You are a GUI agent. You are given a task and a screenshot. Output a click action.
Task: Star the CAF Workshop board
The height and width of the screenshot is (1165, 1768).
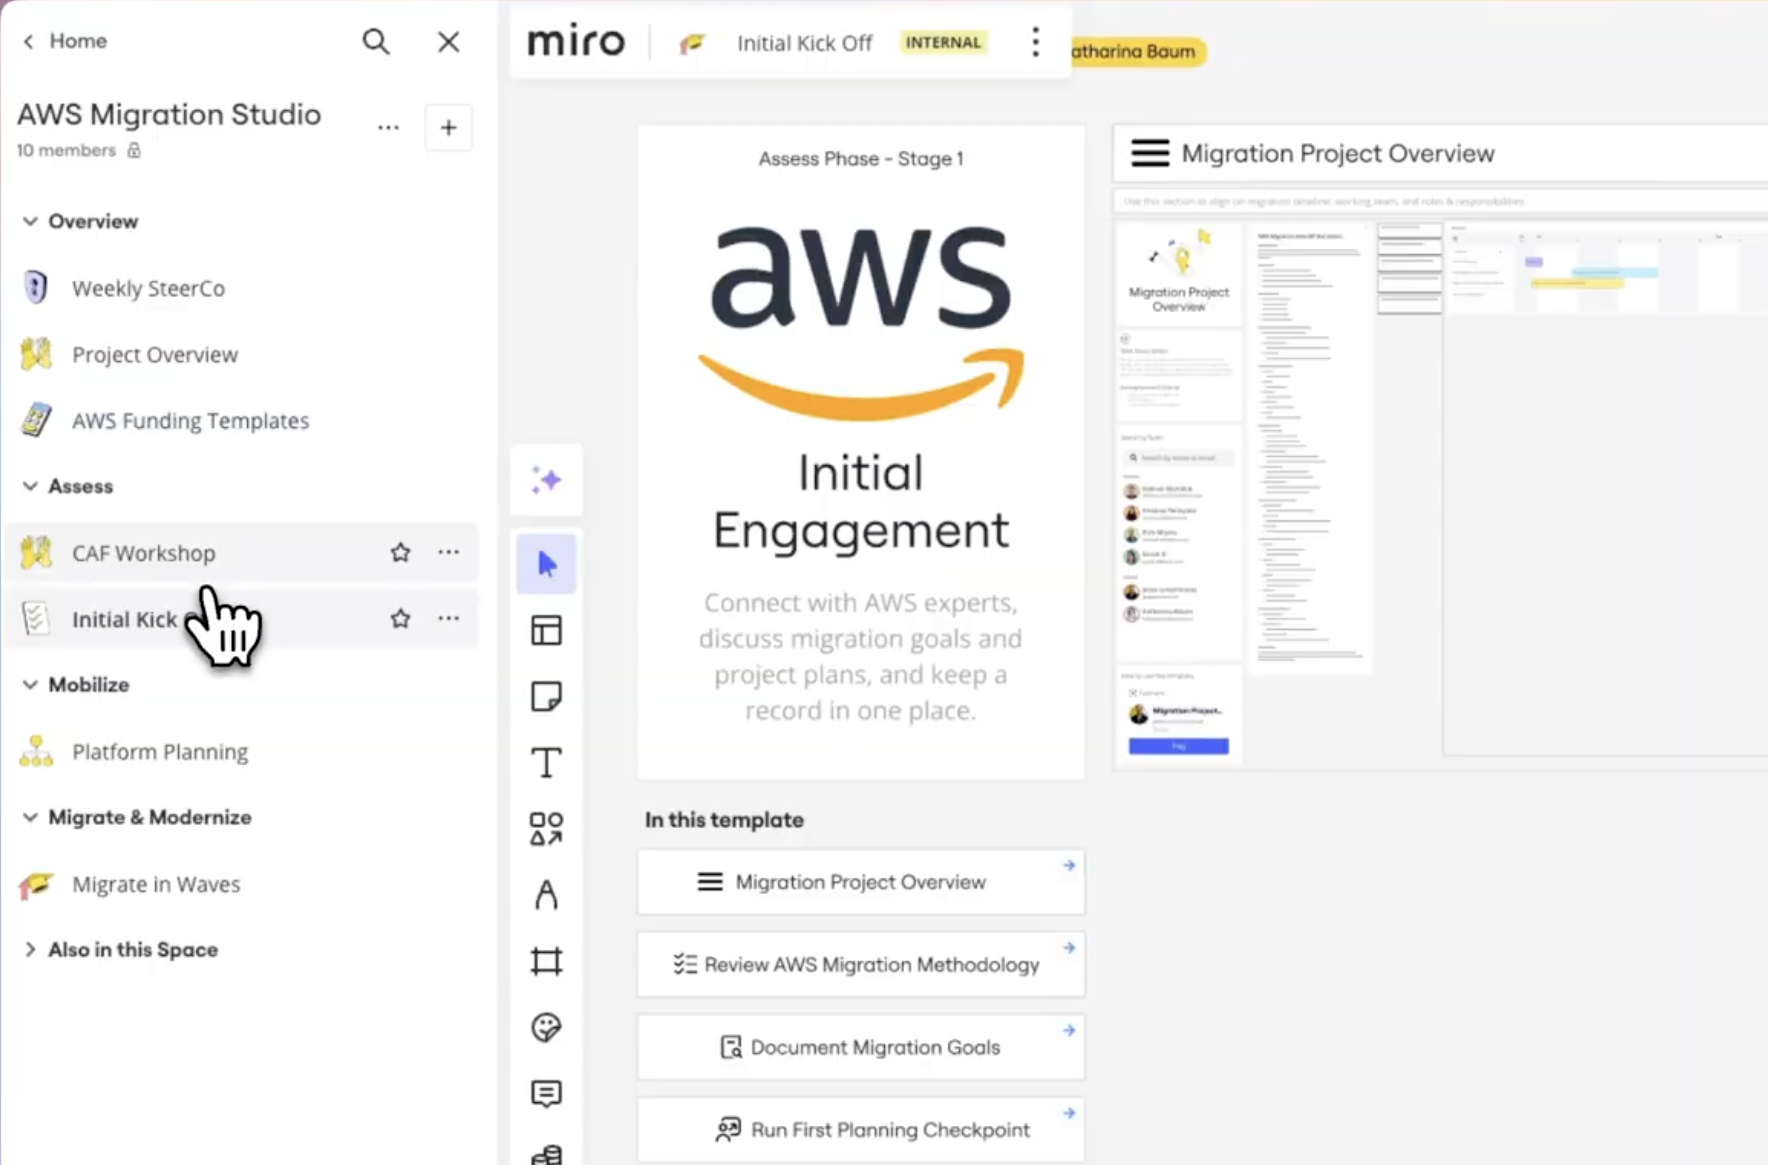(x=400, y=552)
